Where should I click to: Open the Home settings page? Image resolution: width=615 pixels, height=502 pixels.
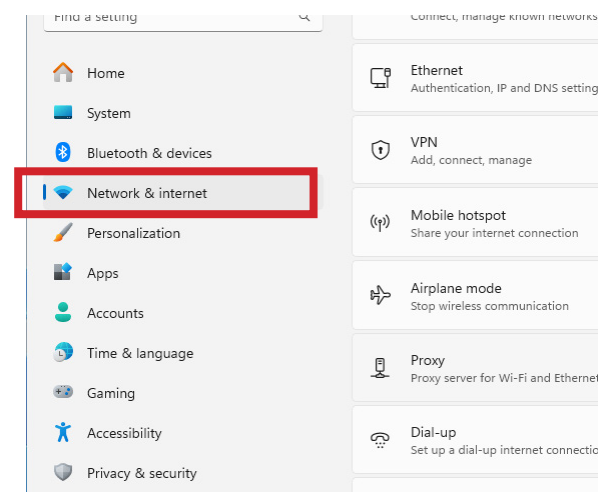point(182,73)
